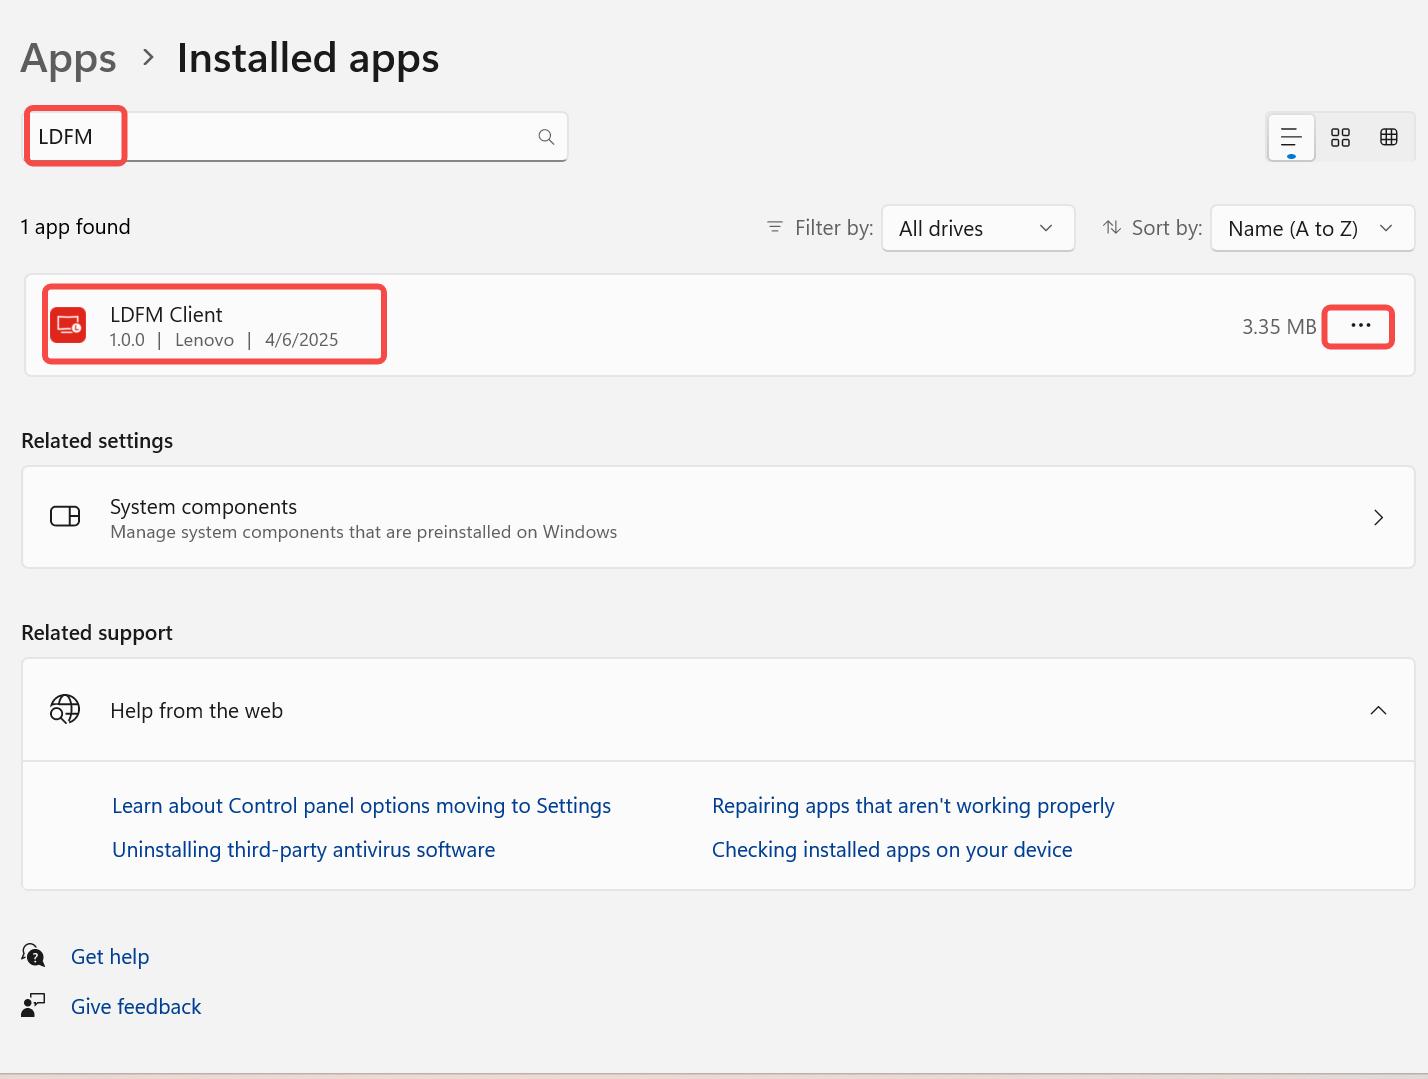Open Learn about Control panel options link
Viewport: 1428px width, 1079px height.
[361, 806]
